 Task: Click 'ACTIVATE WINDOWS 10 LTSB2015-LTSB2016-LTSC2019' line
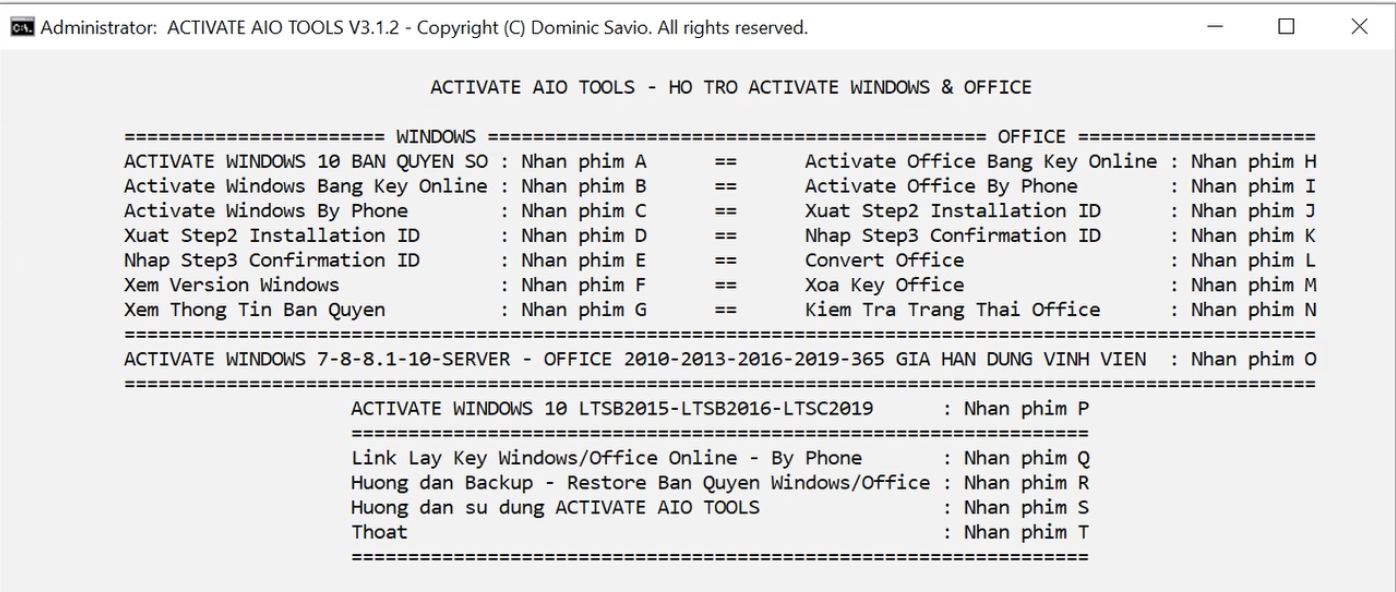613,409
